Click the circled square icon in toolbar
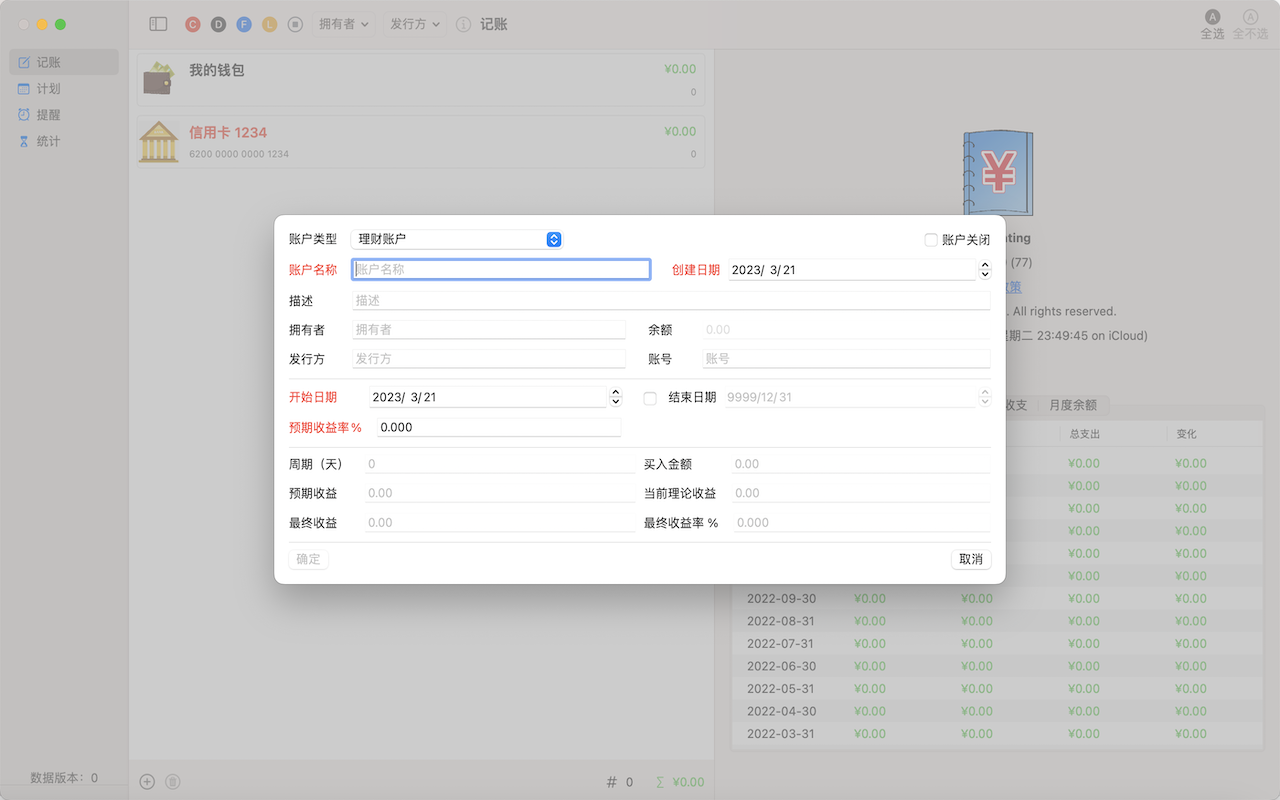This screenshot has height=800, width=1280. click(x=295, y=24)
